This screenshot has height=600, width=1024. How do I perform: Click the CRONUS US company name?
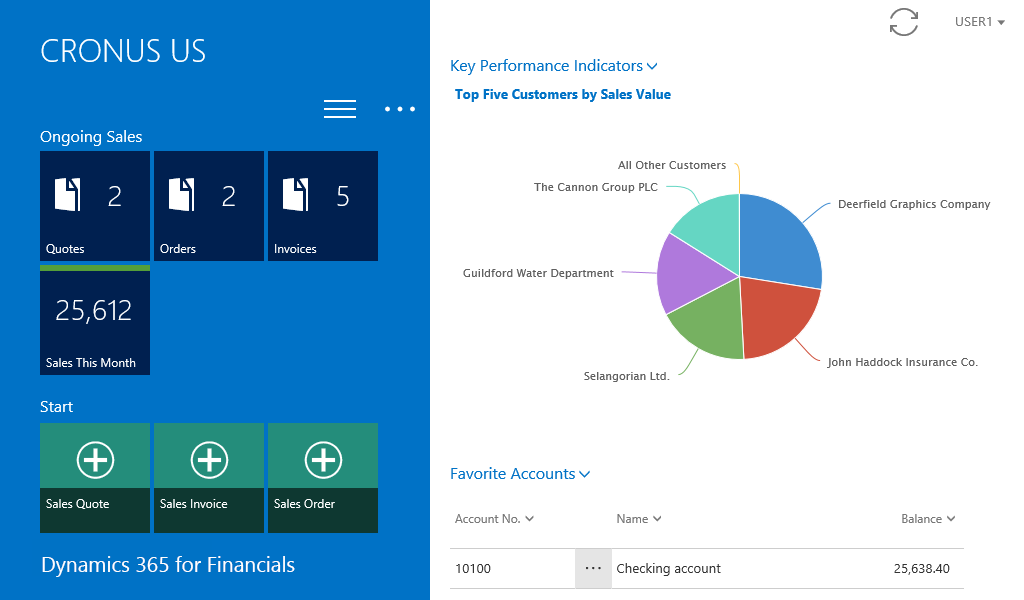(123, 51)
